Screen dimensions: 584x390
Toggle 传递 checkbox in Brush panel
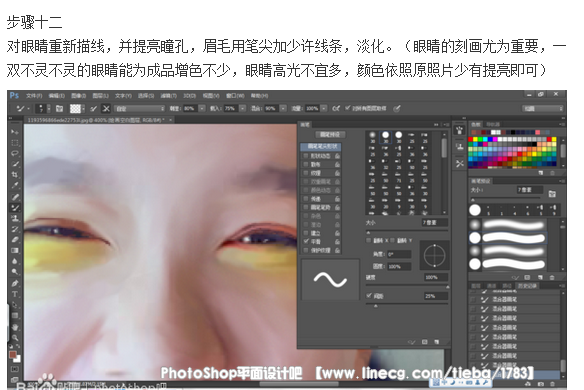pyautogui.click(x=306, y=199)
